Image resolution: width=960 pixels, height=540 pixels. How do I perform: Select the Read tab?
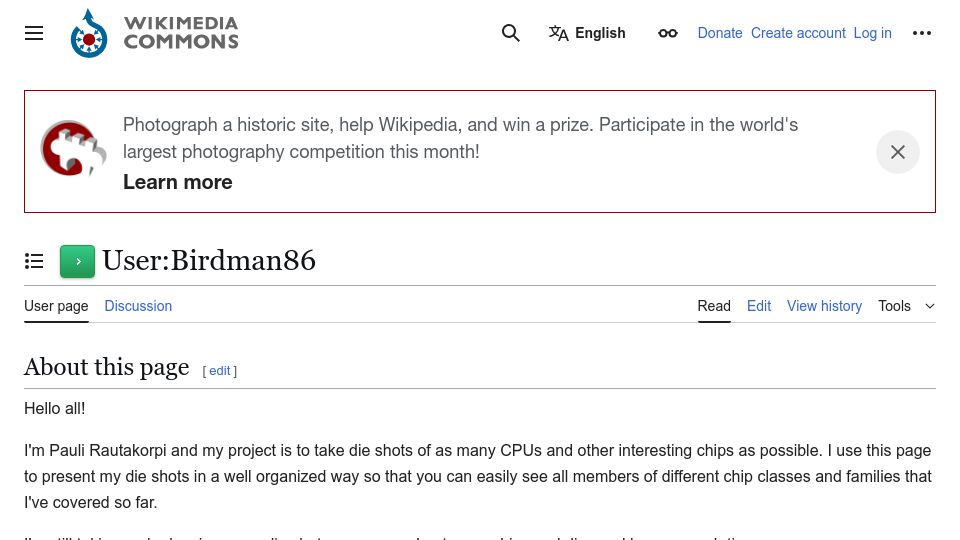coord(714,306)
